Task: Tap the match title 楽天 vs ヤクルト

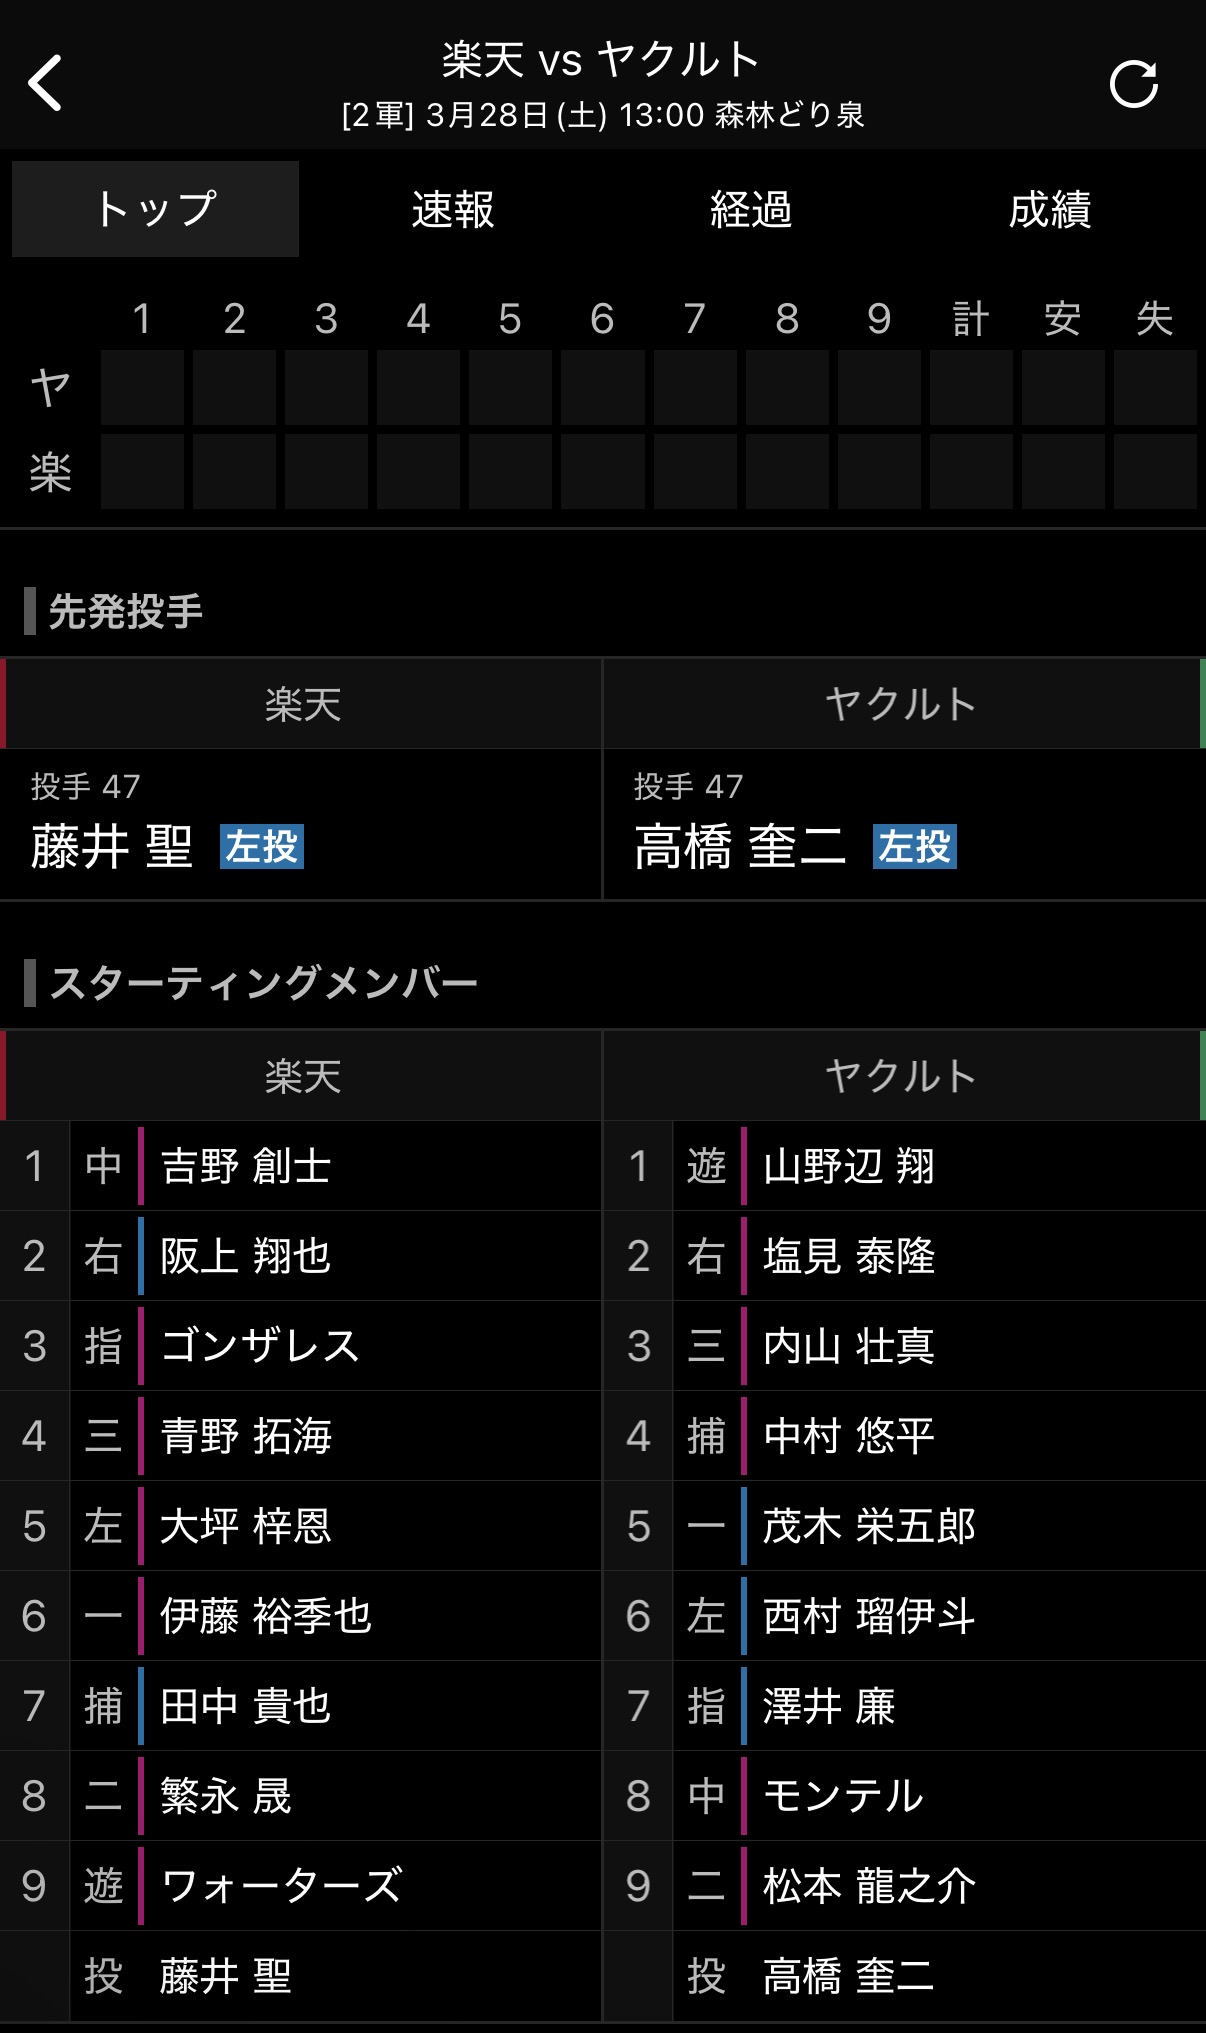Action: 602,60
